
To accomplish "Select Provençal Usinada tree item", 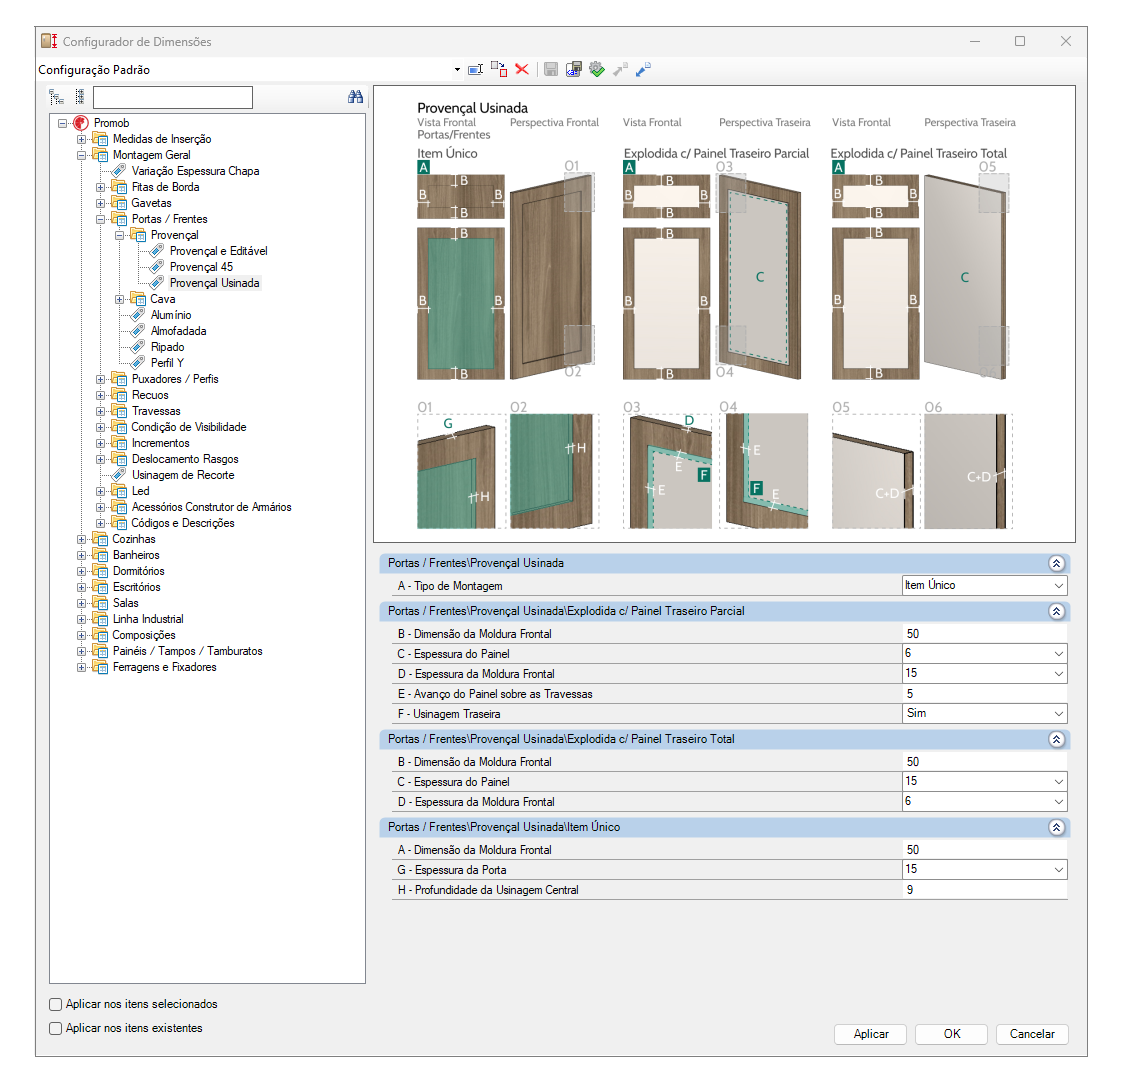I will coord(215,283).
